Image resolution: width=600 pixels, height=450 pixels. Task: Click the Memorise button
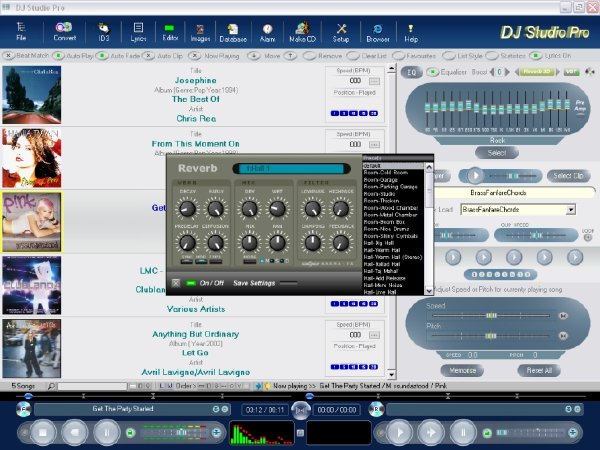462,370
